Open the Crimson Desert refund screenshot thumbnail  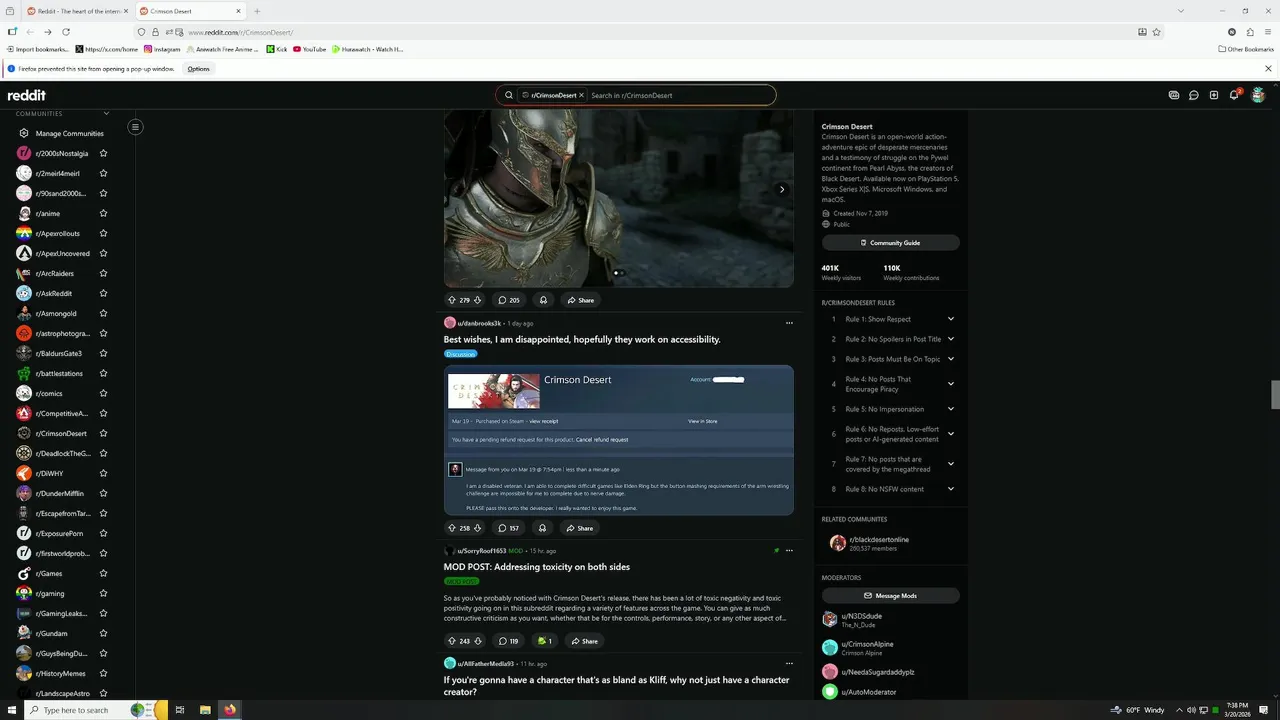pyautogui.click(x=619, y=440)
